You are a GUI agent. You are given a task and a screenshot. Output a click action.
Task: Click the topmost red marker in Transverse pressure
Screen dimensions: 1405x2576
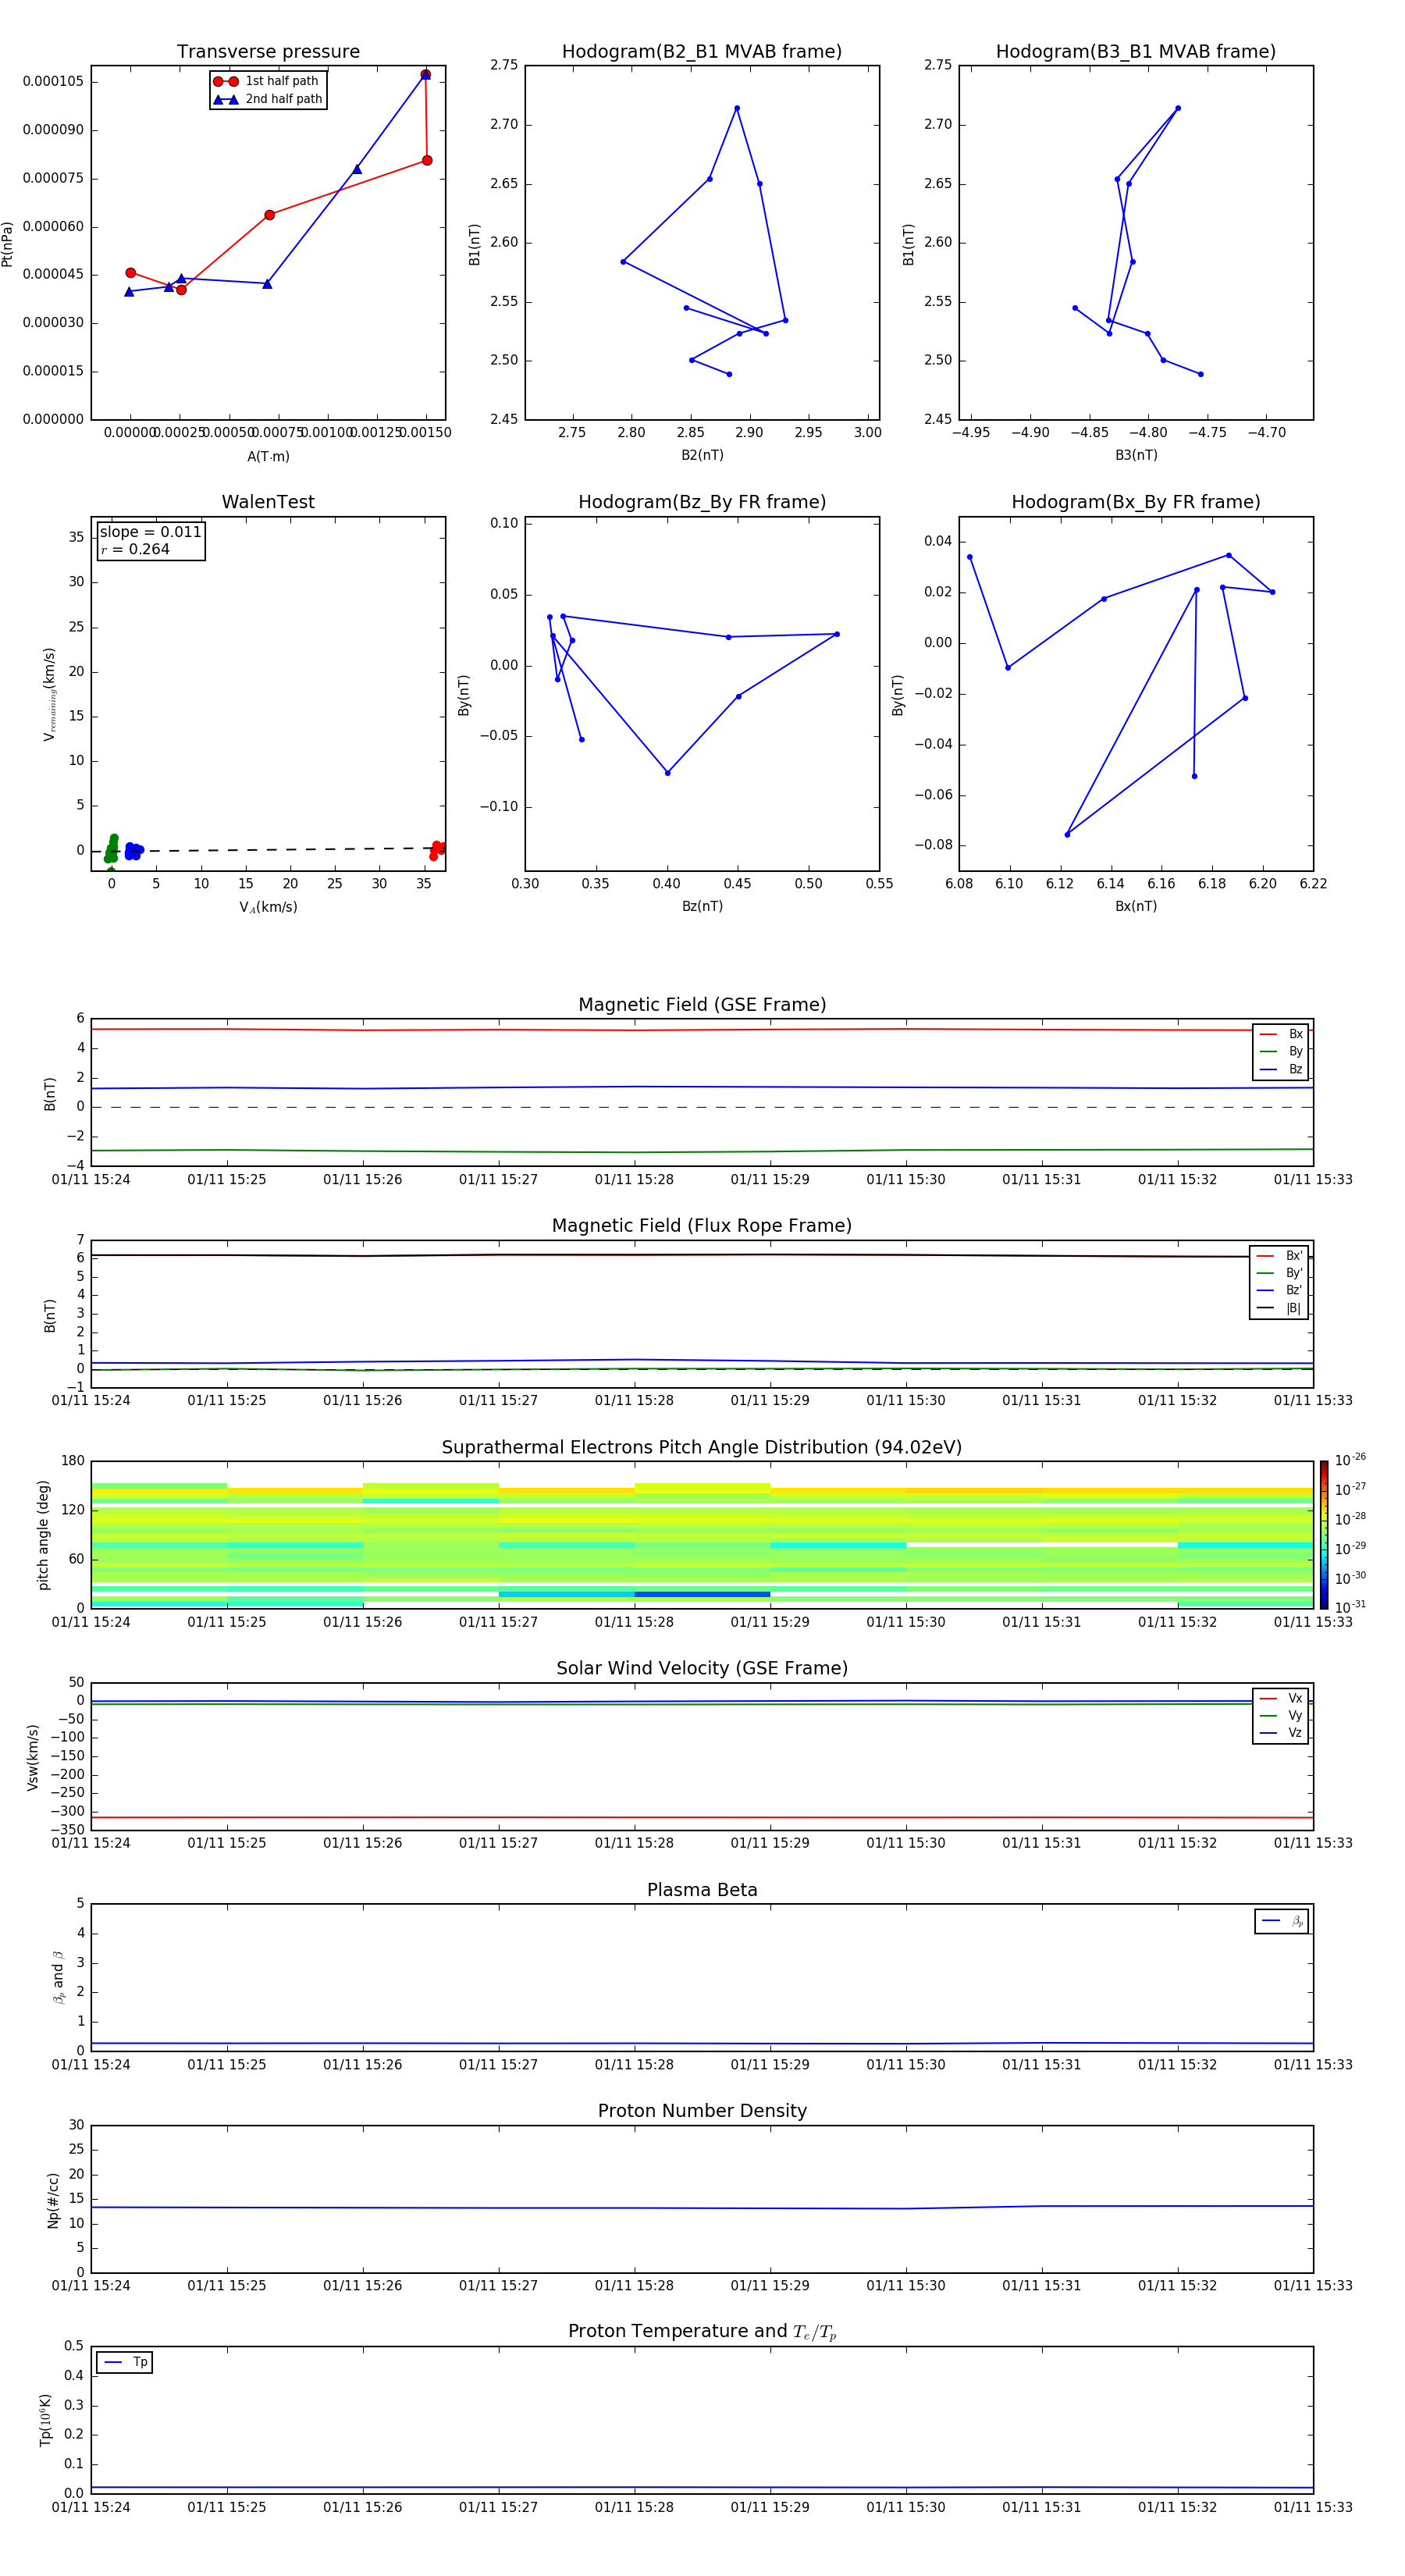pos(425,74)
